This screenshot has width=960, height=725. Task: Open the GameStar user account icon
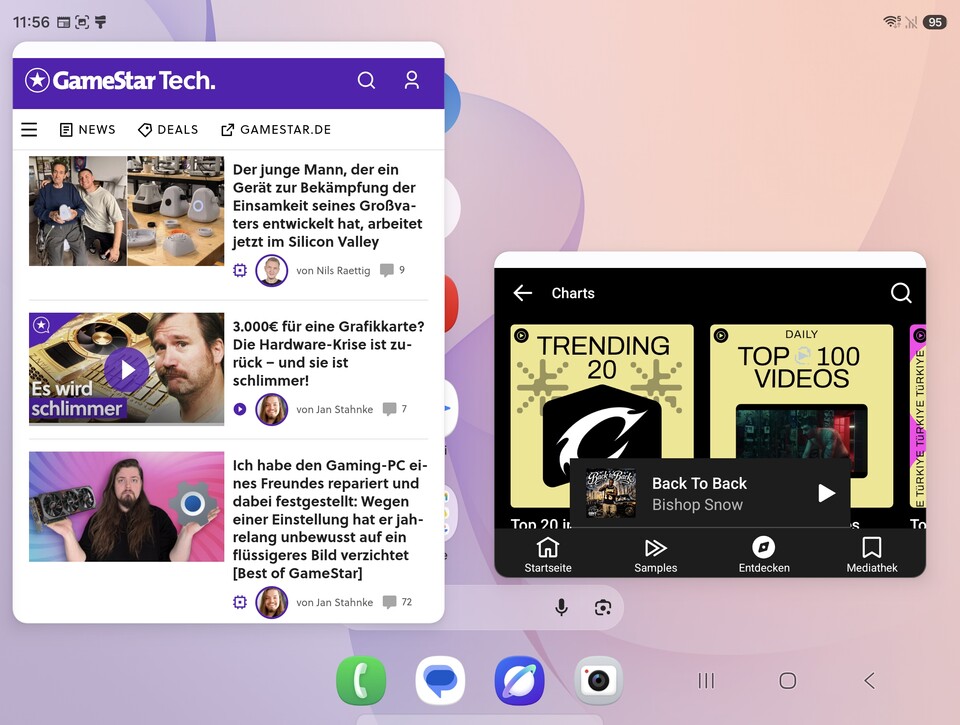(412, 80)
